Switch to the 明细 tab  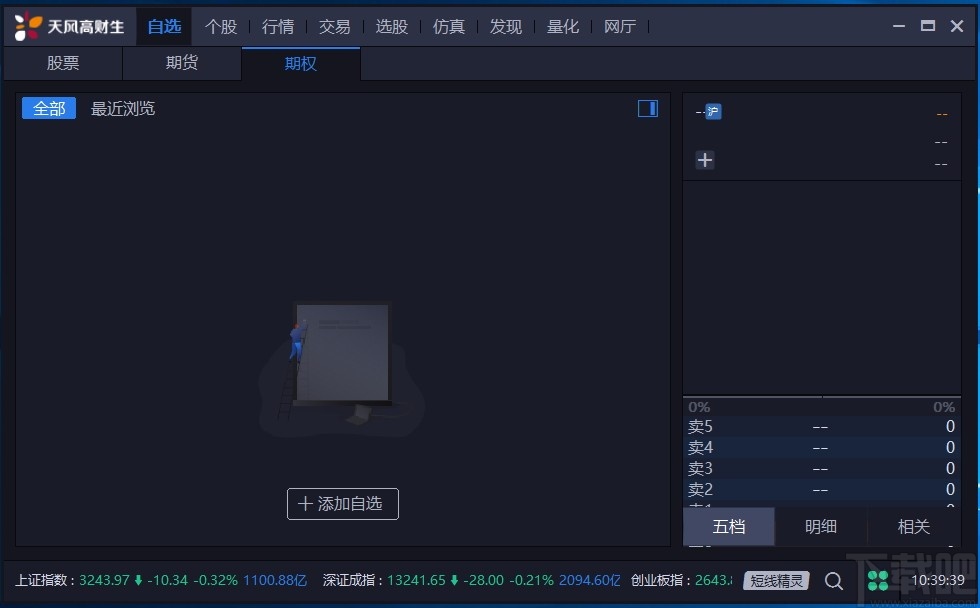(820, 526)
